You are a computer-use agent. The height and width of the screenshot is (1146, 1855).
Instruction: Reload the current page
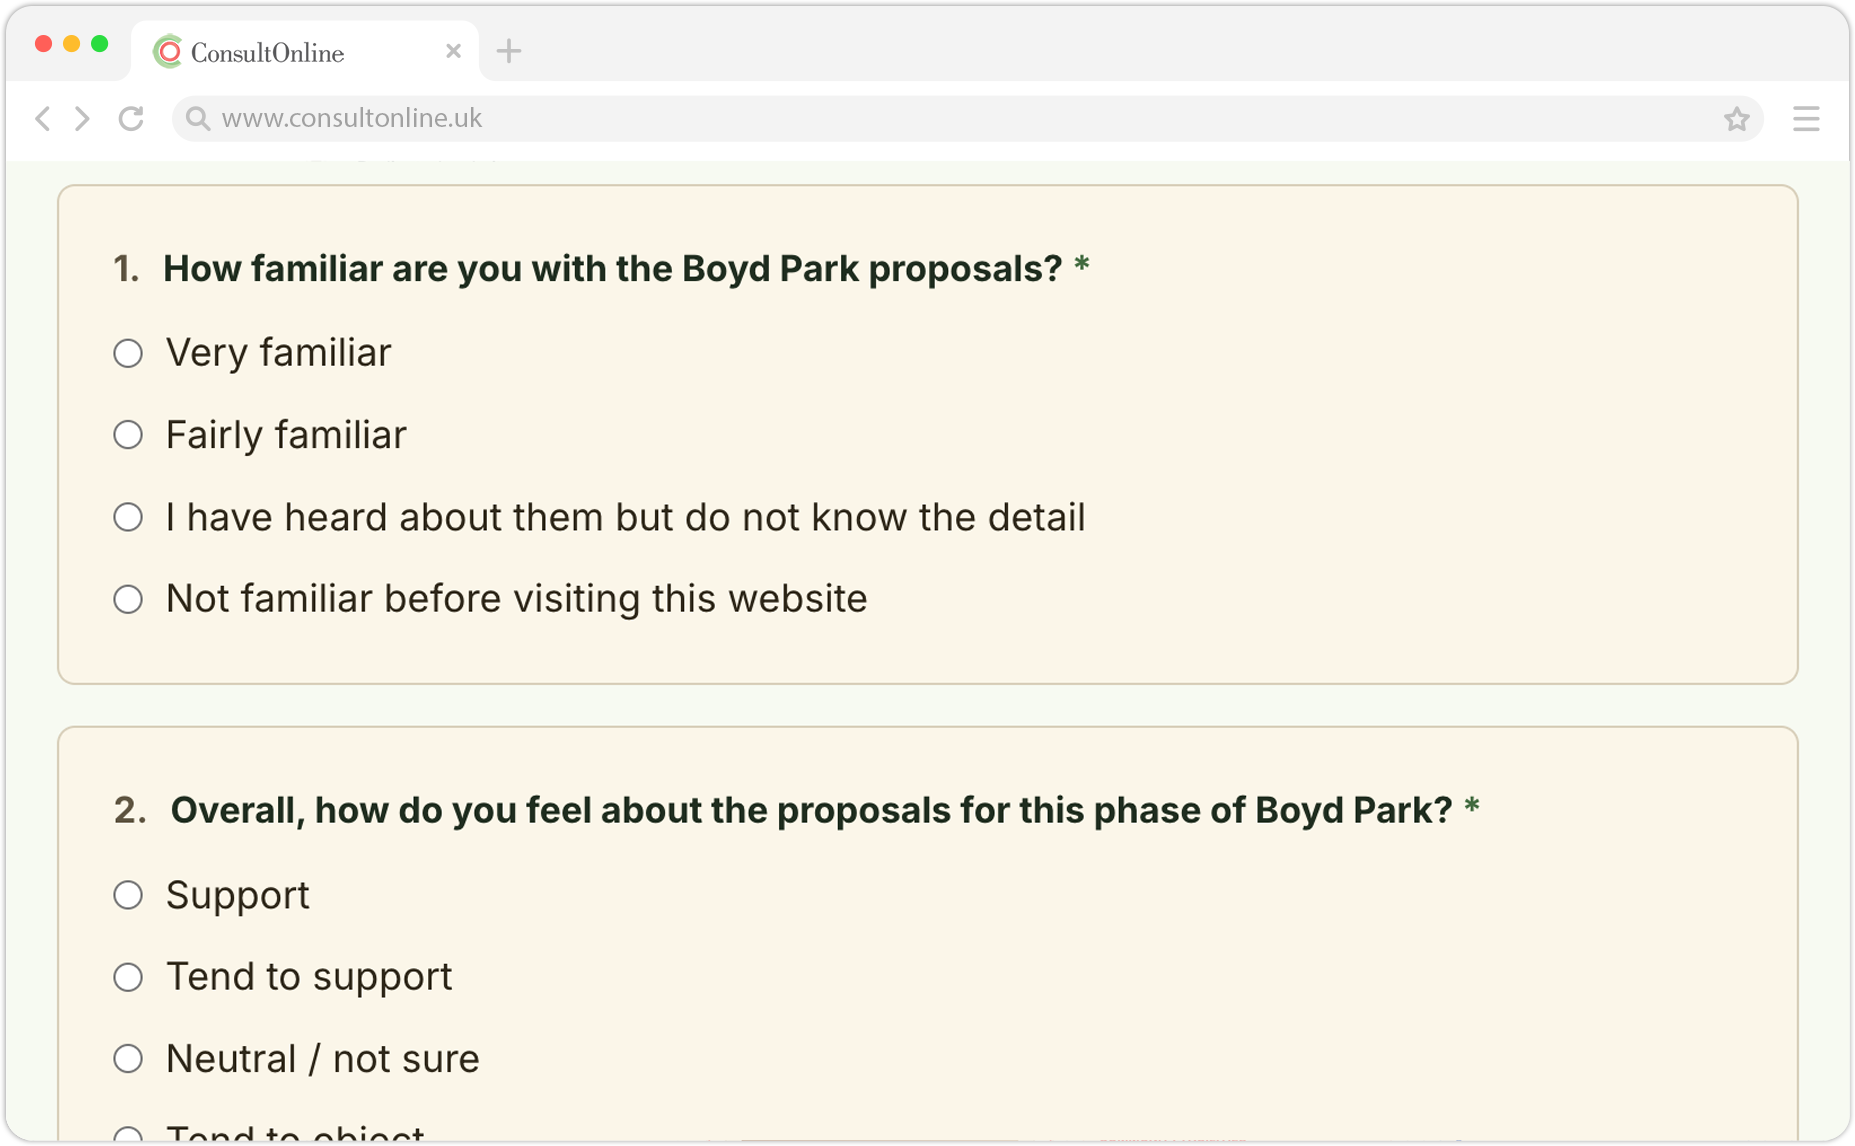click(131, 118)
